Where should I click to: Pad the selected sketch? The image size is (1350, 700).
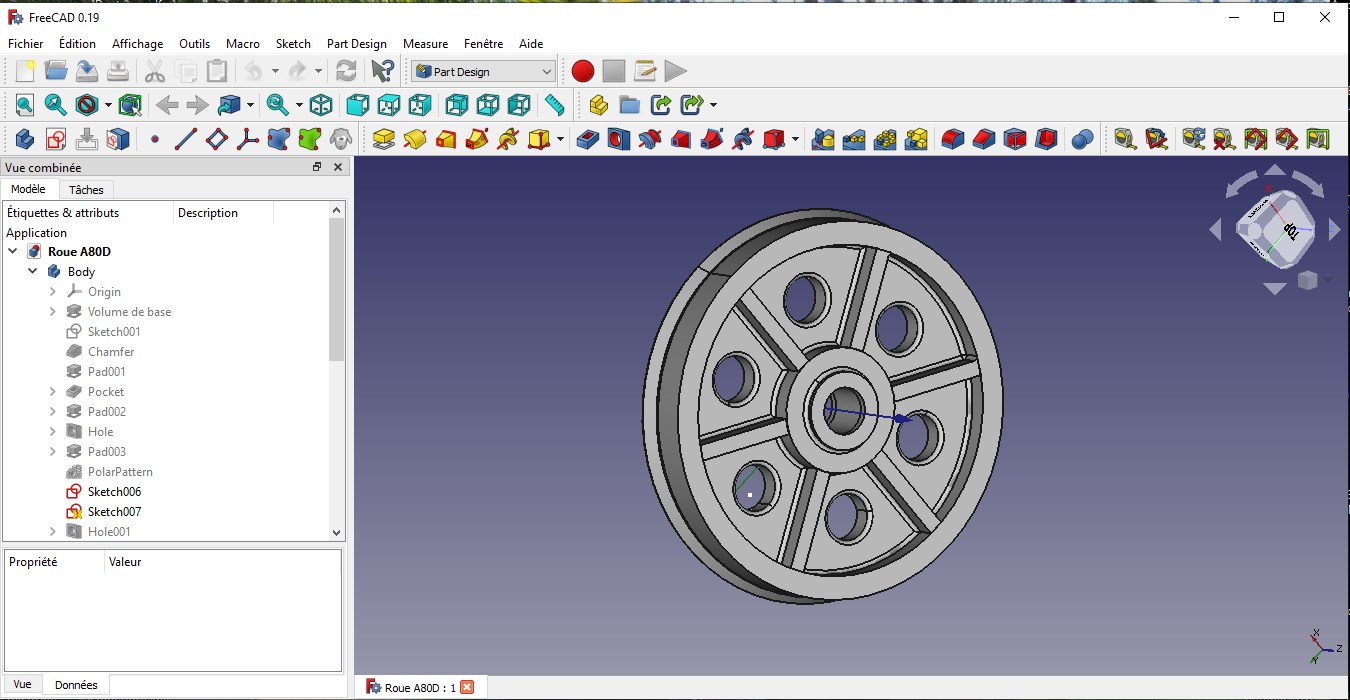pyautogui.click(x=383, y=139)
